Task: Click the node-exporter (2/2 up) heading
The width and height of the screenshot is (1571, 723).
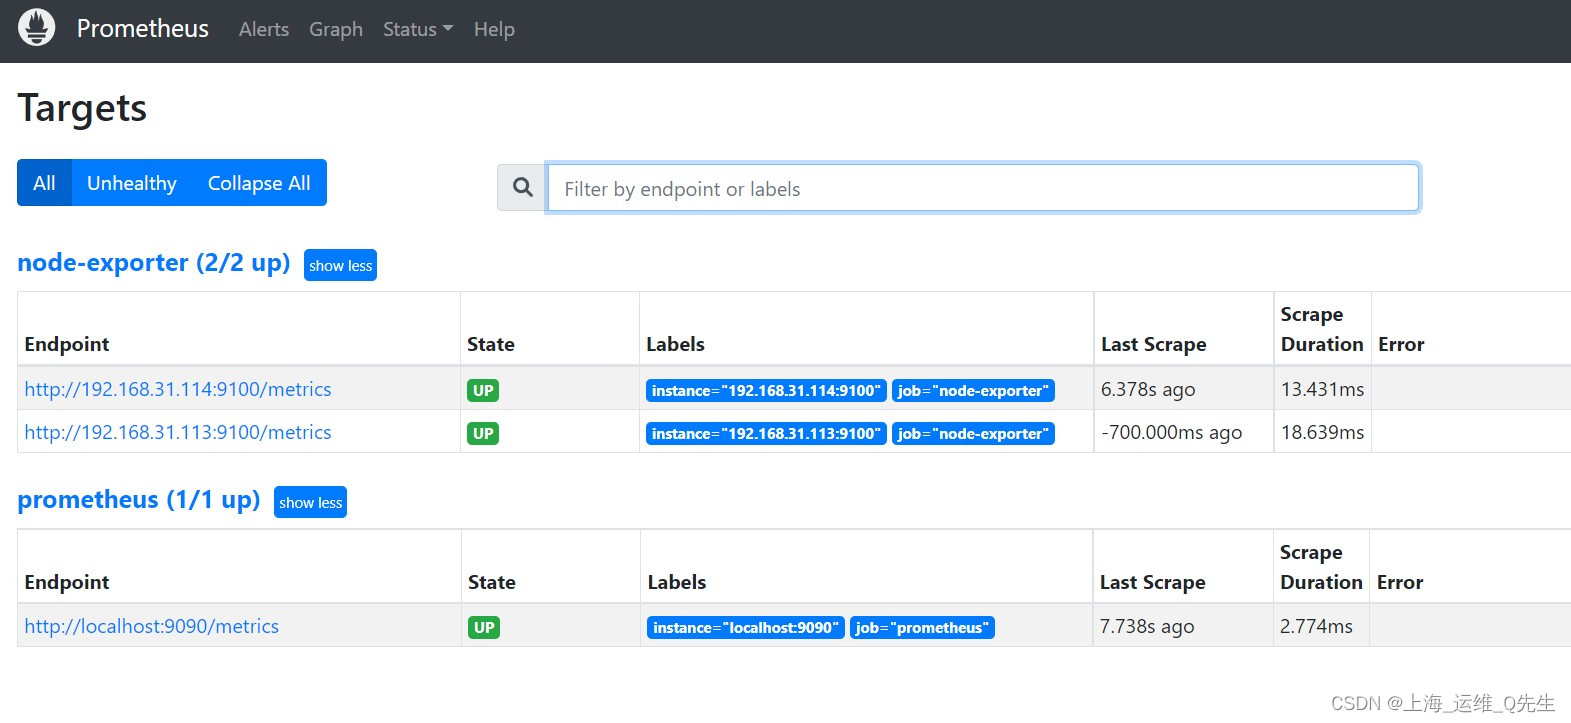Action: pos(153,263)
